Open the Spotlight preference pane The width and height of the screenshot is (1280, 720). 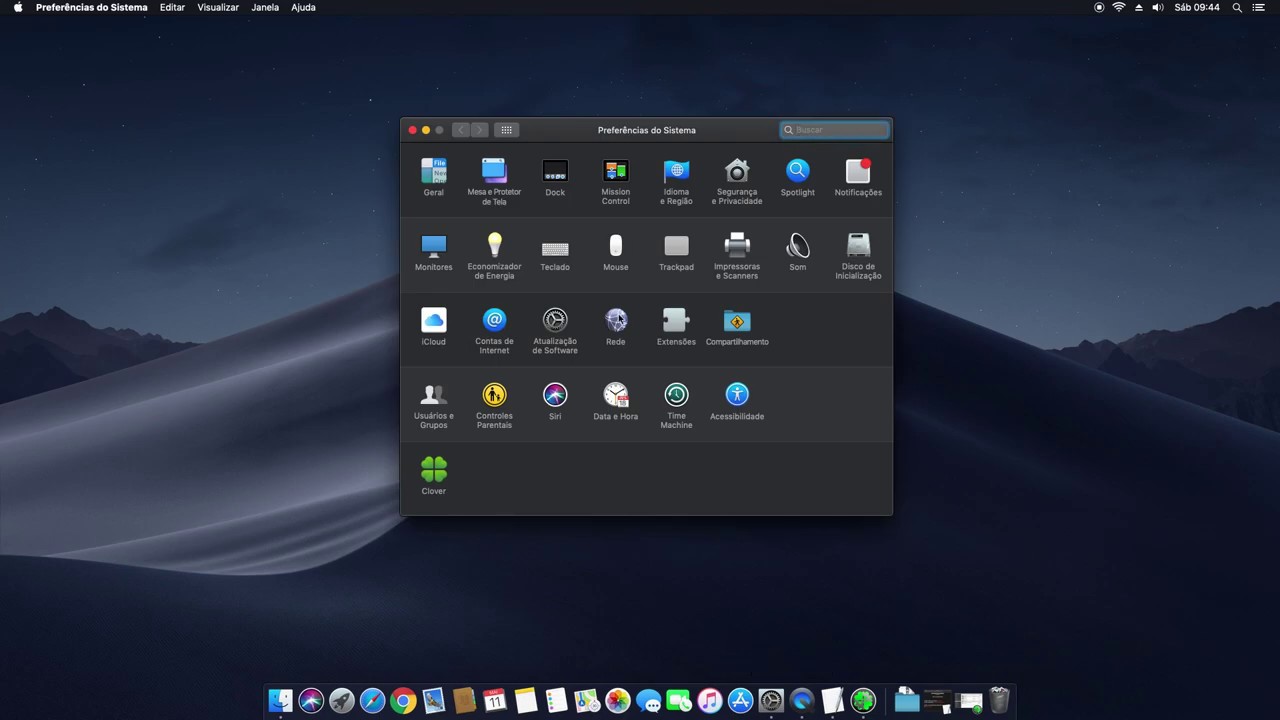797,177
